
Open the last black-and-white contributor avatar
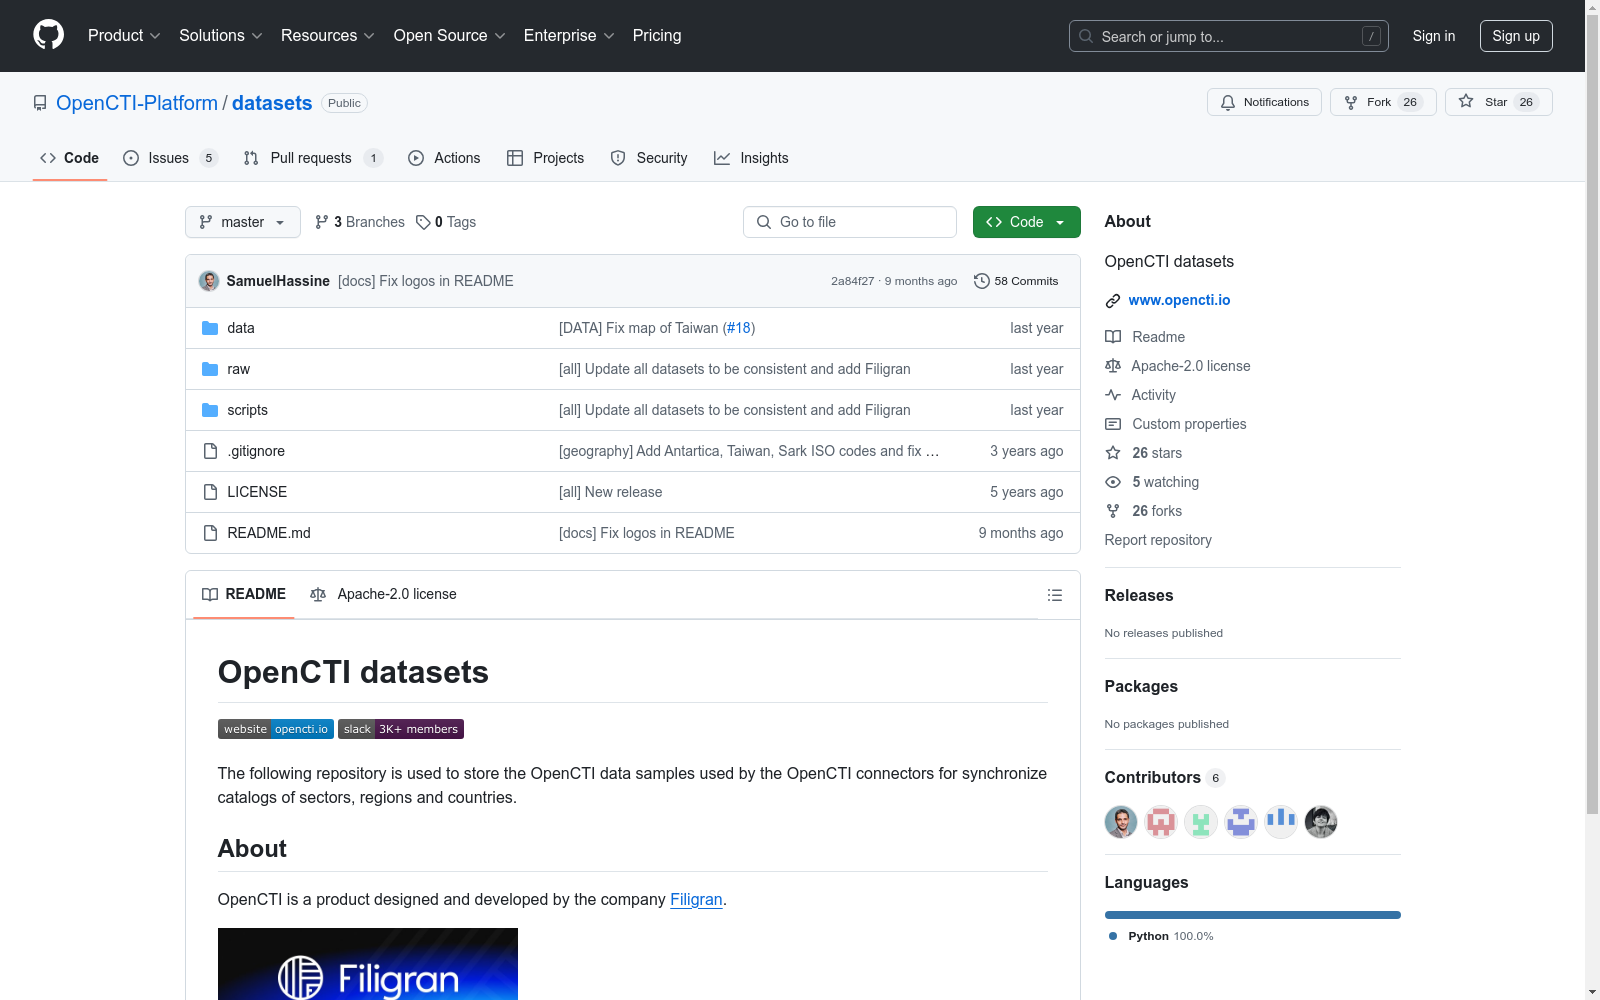pyautogui.click(x=1321, y=822)
